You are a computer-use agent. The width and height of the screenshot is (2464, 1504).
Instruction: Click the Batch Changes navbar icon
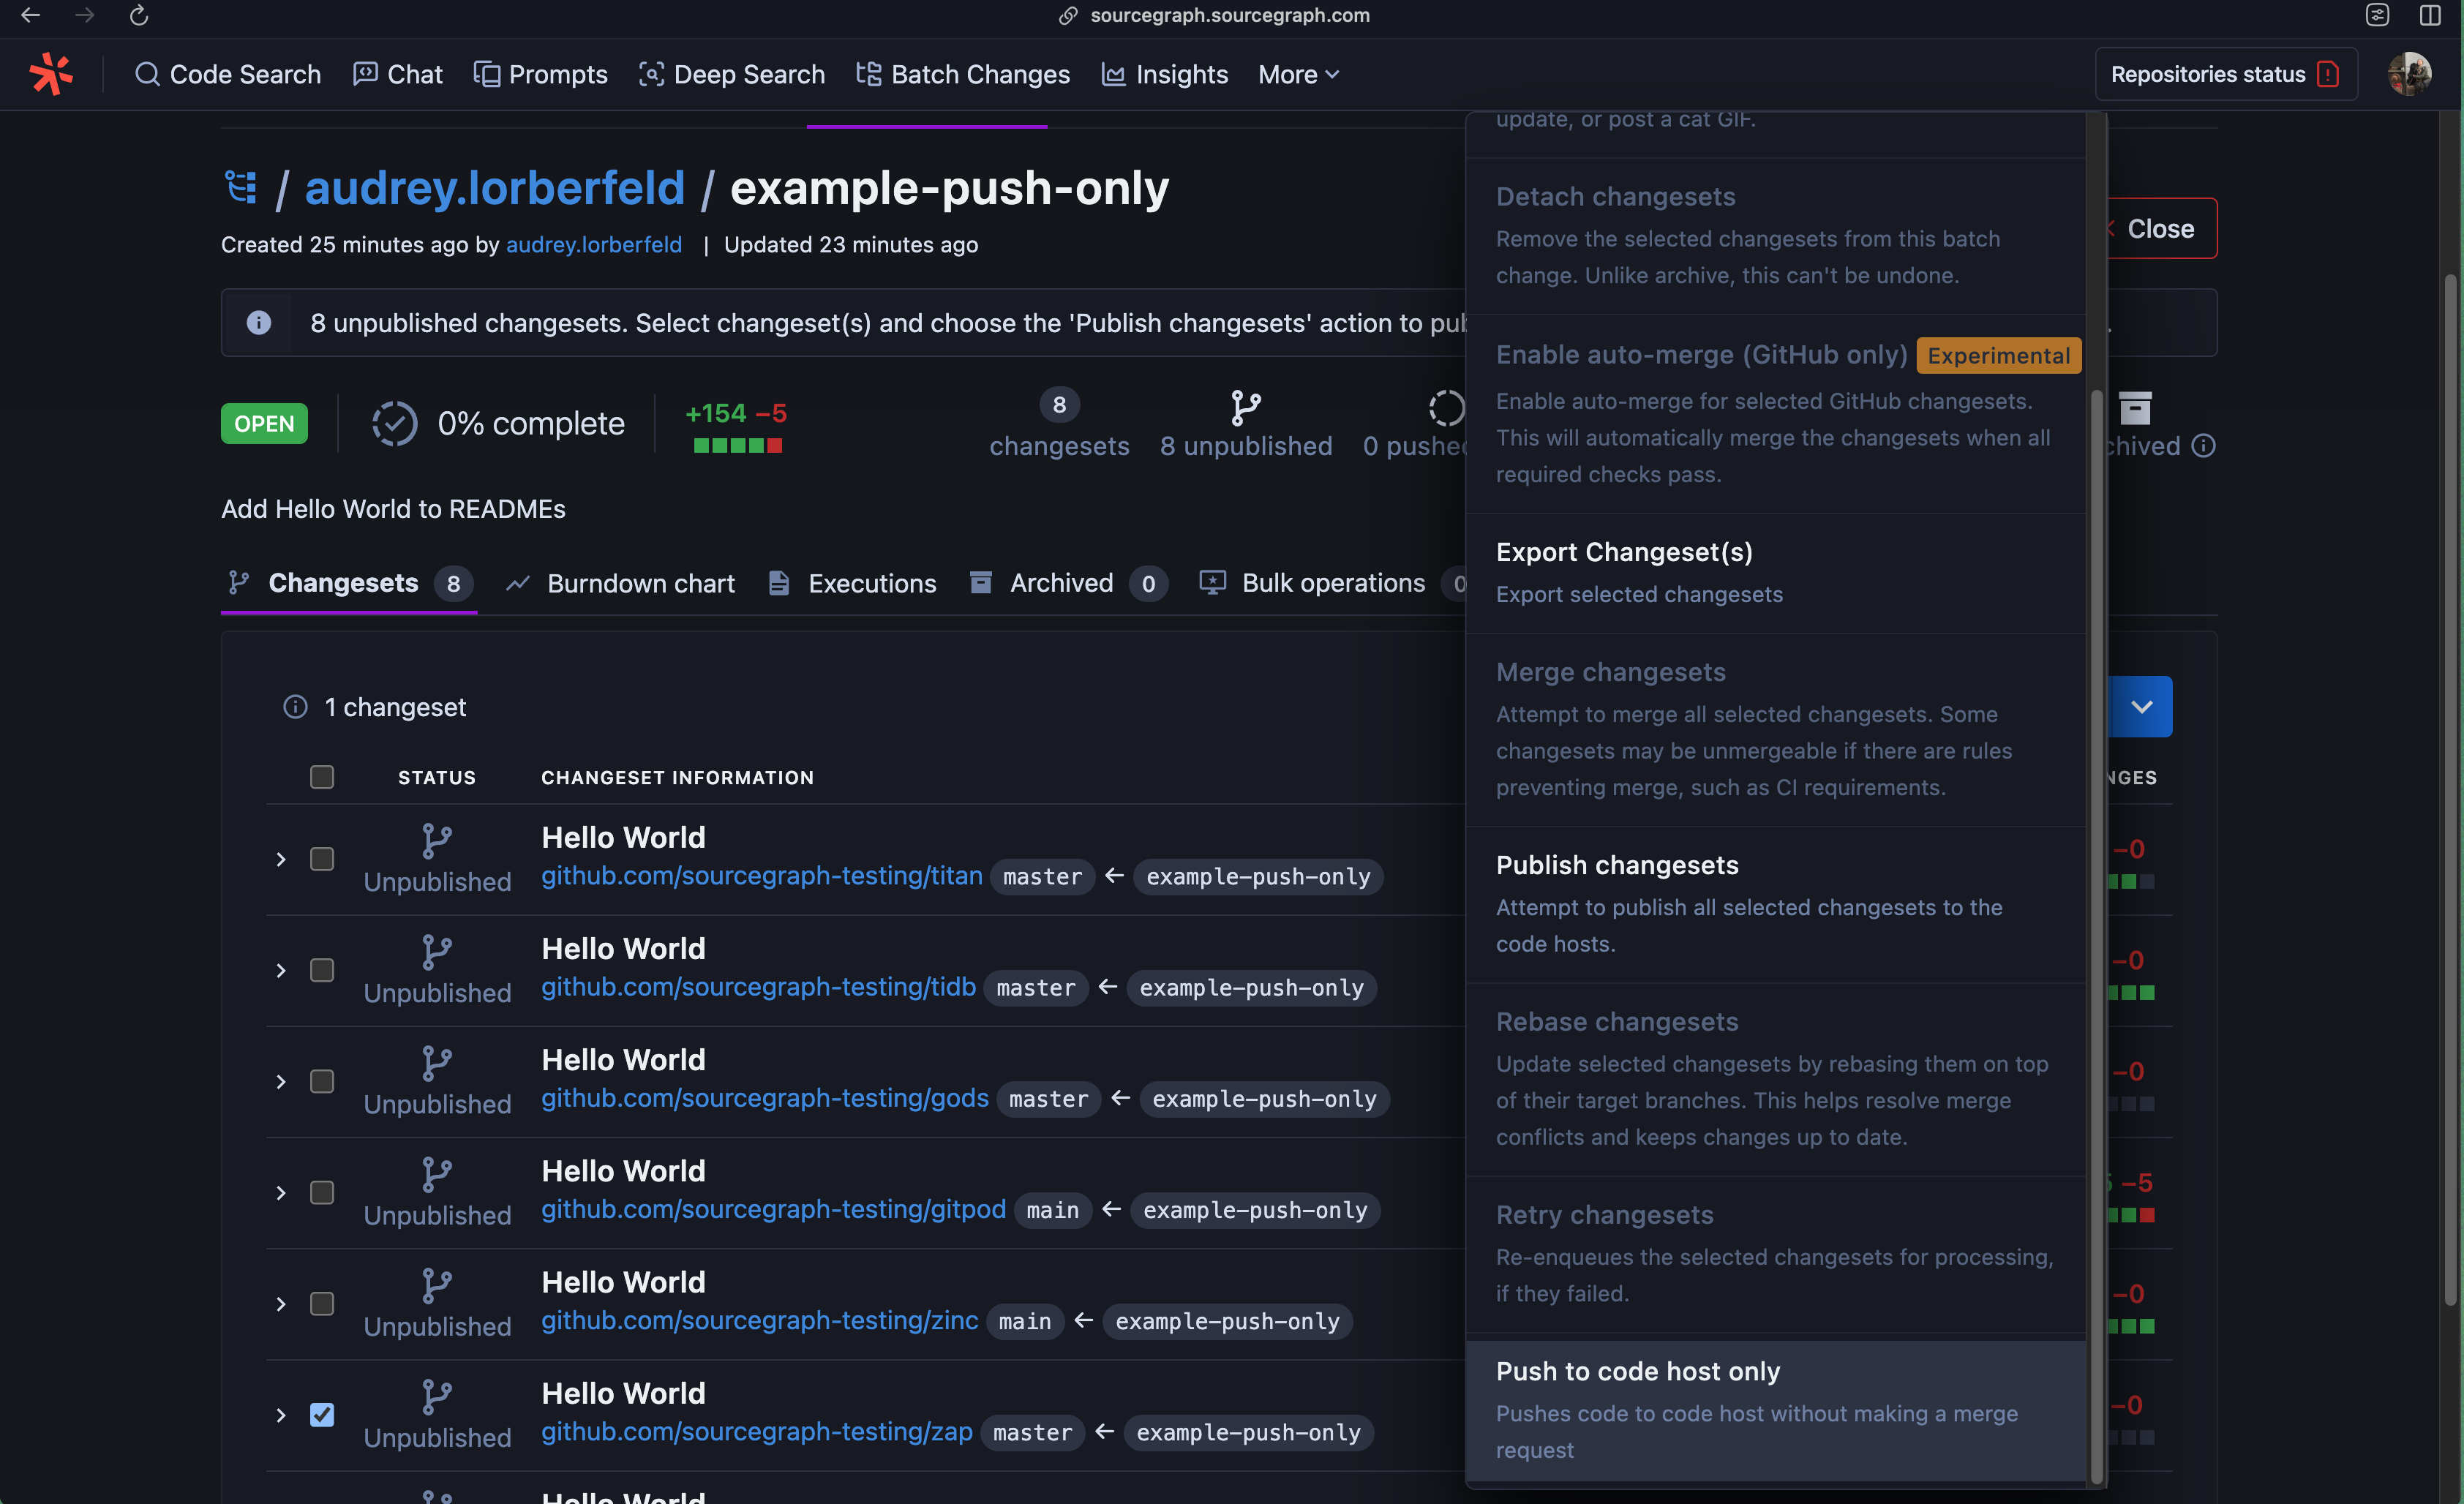pyautogui.click(x=868, y=74)
